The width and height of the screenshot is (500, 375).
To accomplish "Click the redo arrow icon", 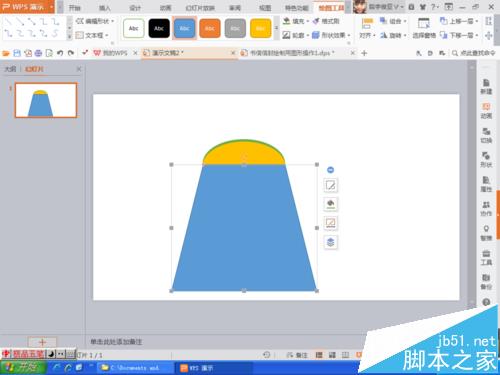I will click(x=71, y=53).
